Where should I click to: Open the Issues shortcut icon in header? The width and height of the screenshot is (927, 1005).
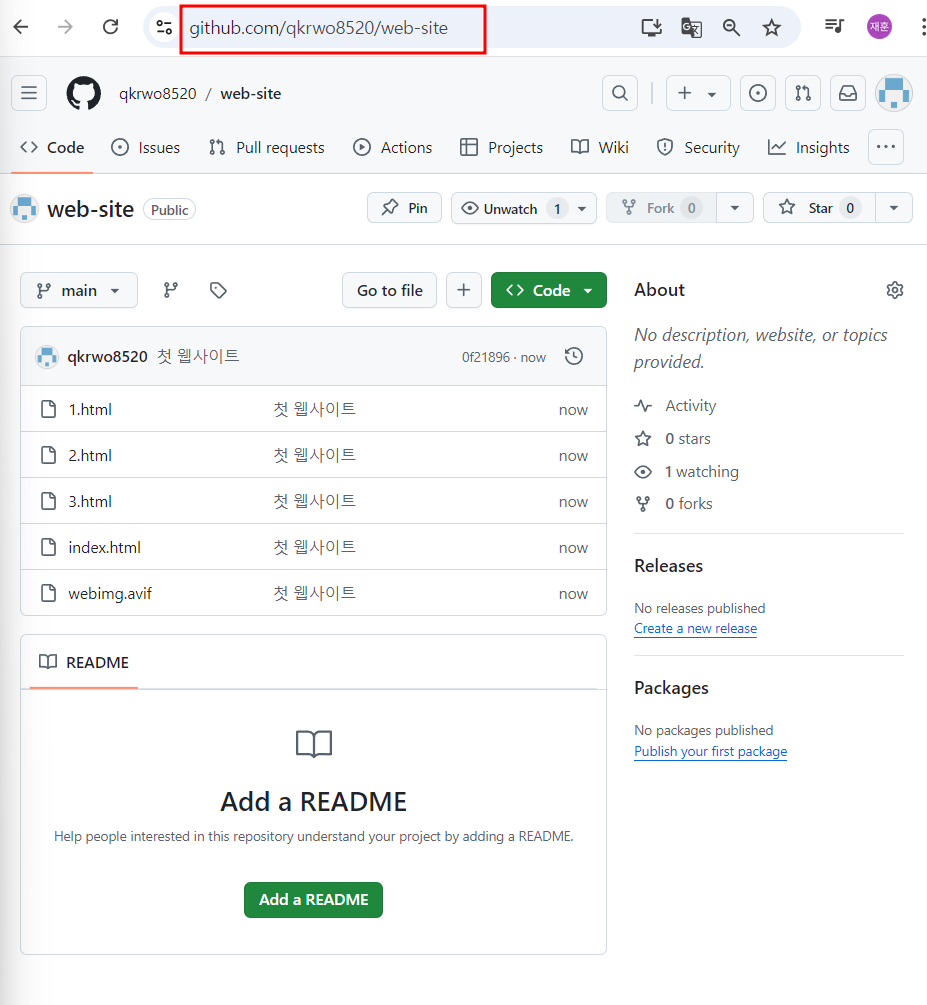(758, 93)
